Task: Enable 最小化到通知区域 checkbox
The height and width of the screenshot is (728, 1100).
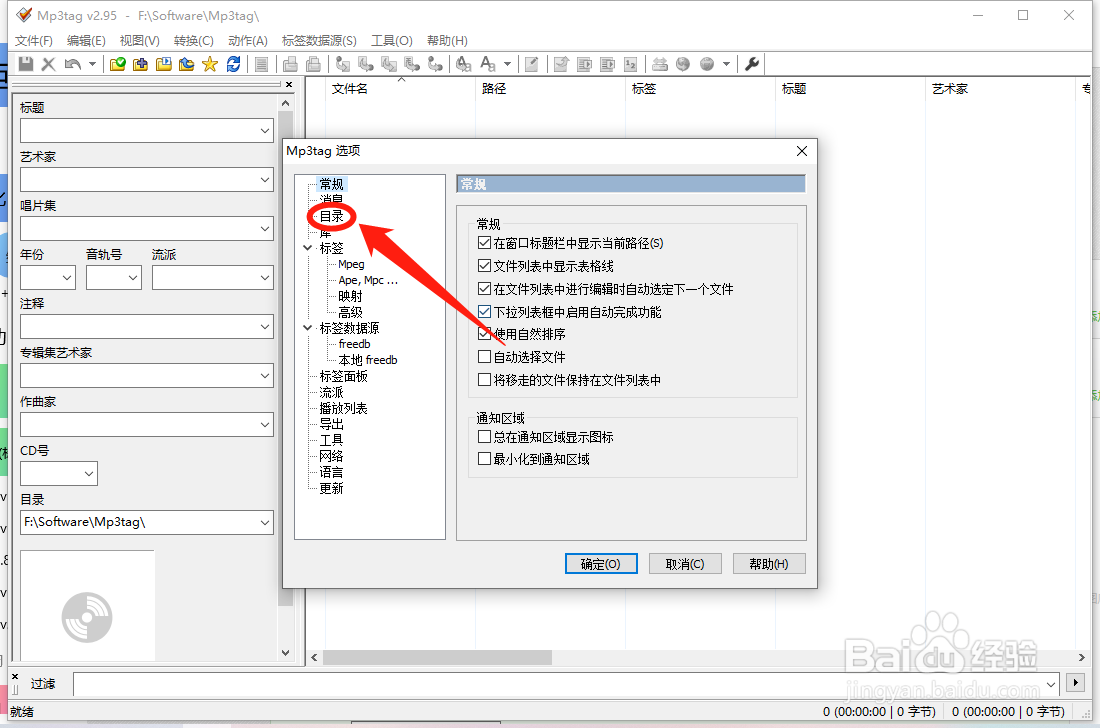Action: point(484,458)
